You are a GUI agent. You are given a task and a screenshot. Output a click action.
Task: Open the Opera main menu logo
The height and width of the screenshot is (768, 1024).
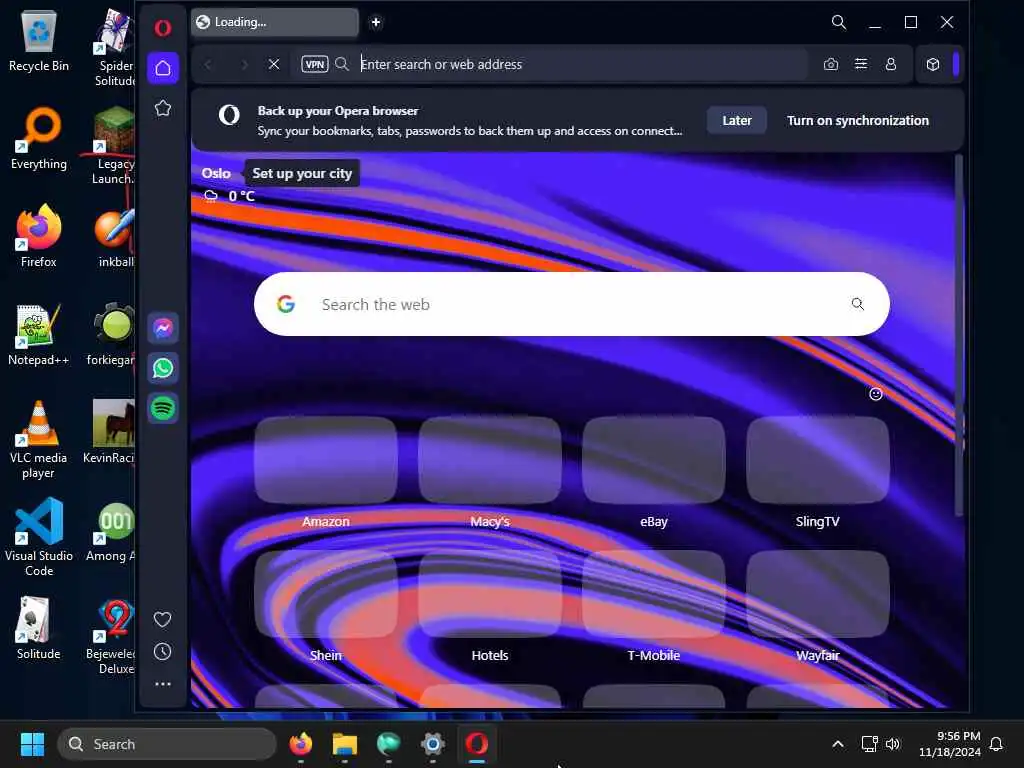[x=163, y=27]
